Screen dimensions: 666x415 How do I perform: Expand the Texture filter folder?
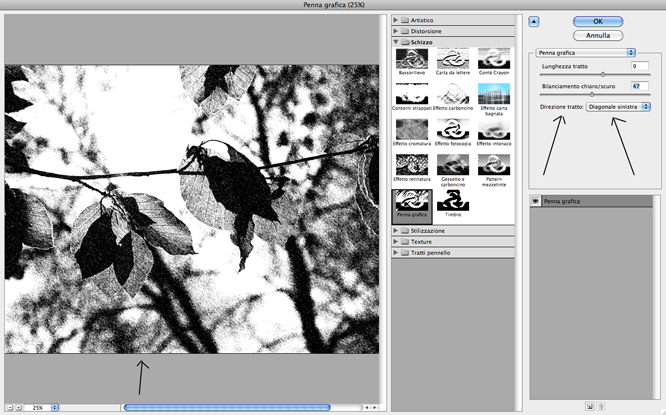[395, 242]
